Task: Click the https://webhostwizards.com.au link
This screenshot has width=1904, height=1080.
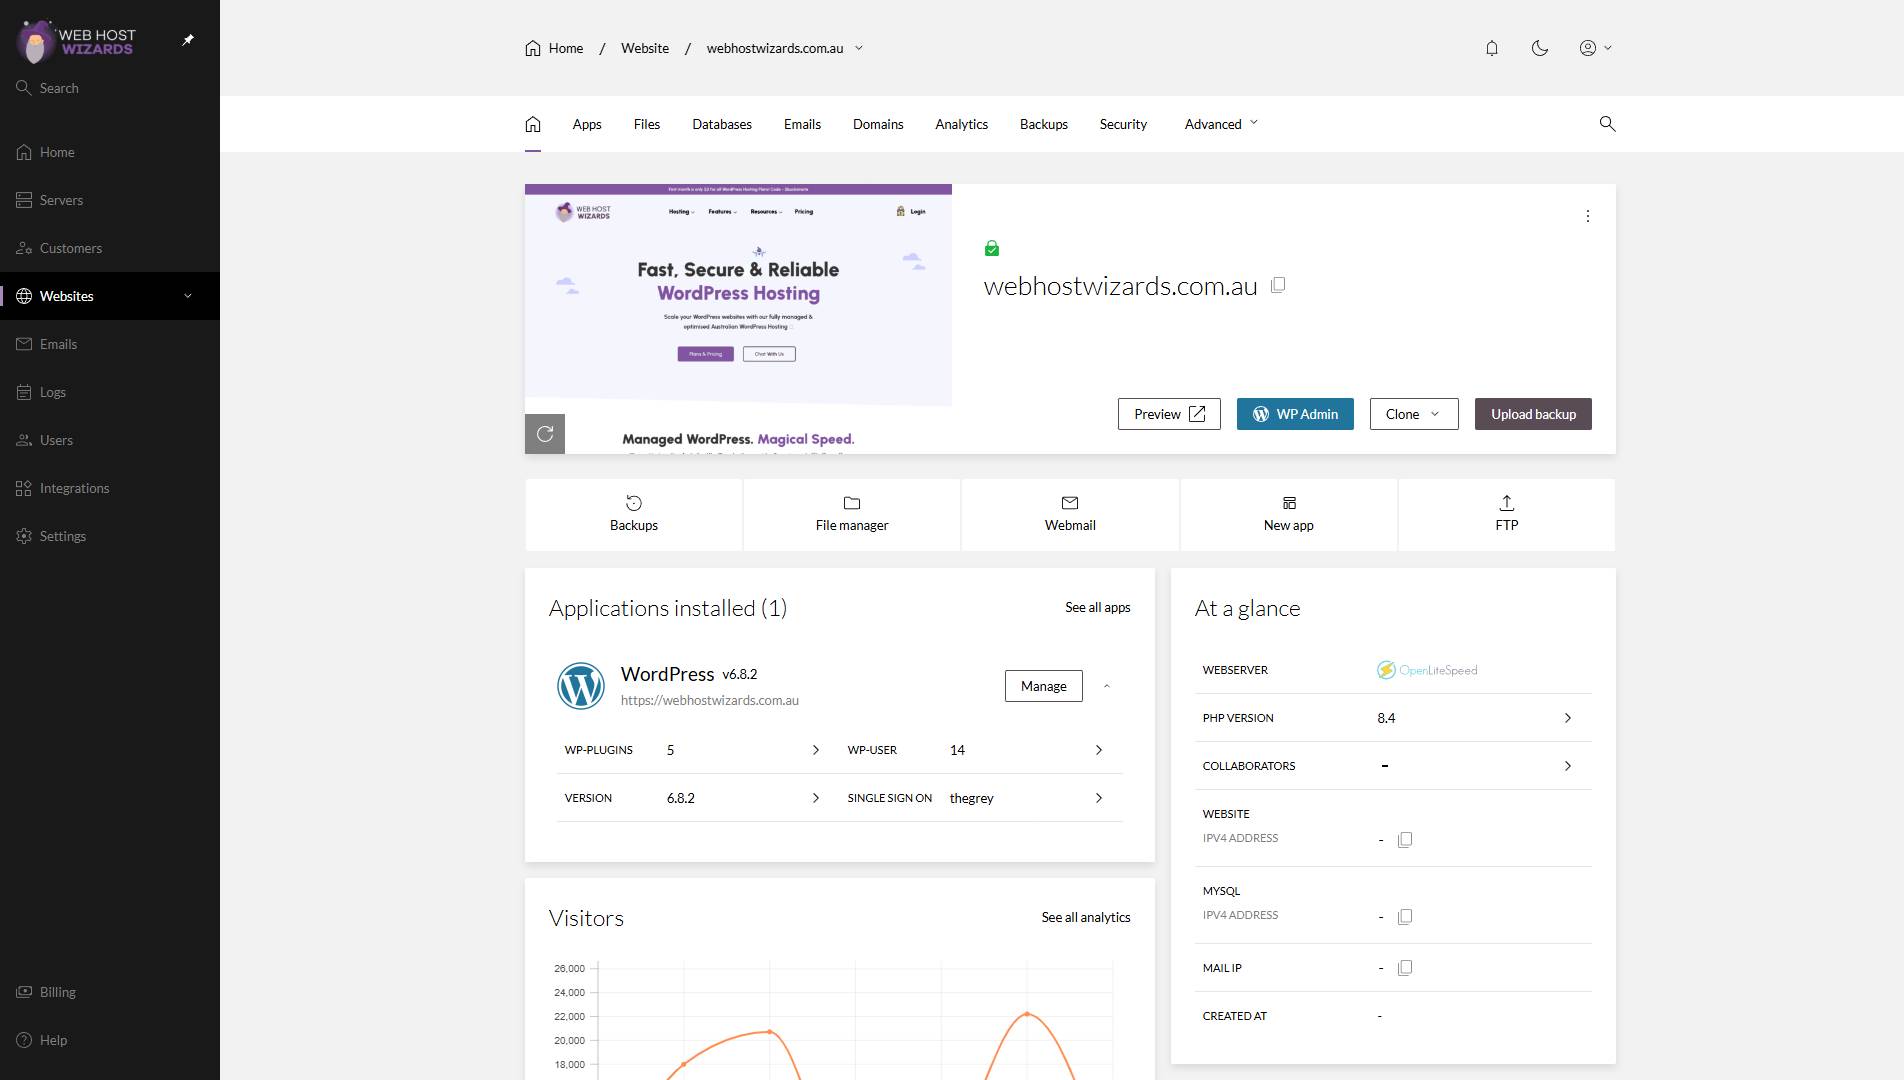Action: pos(710,700)
